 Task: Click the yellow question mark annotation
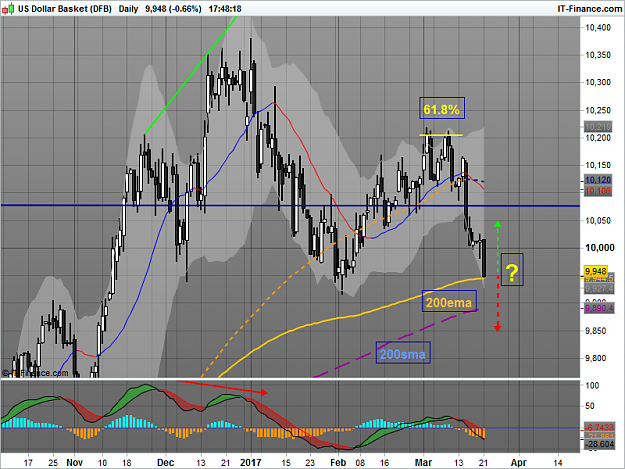pyautogui.click(x=512, y=269)
